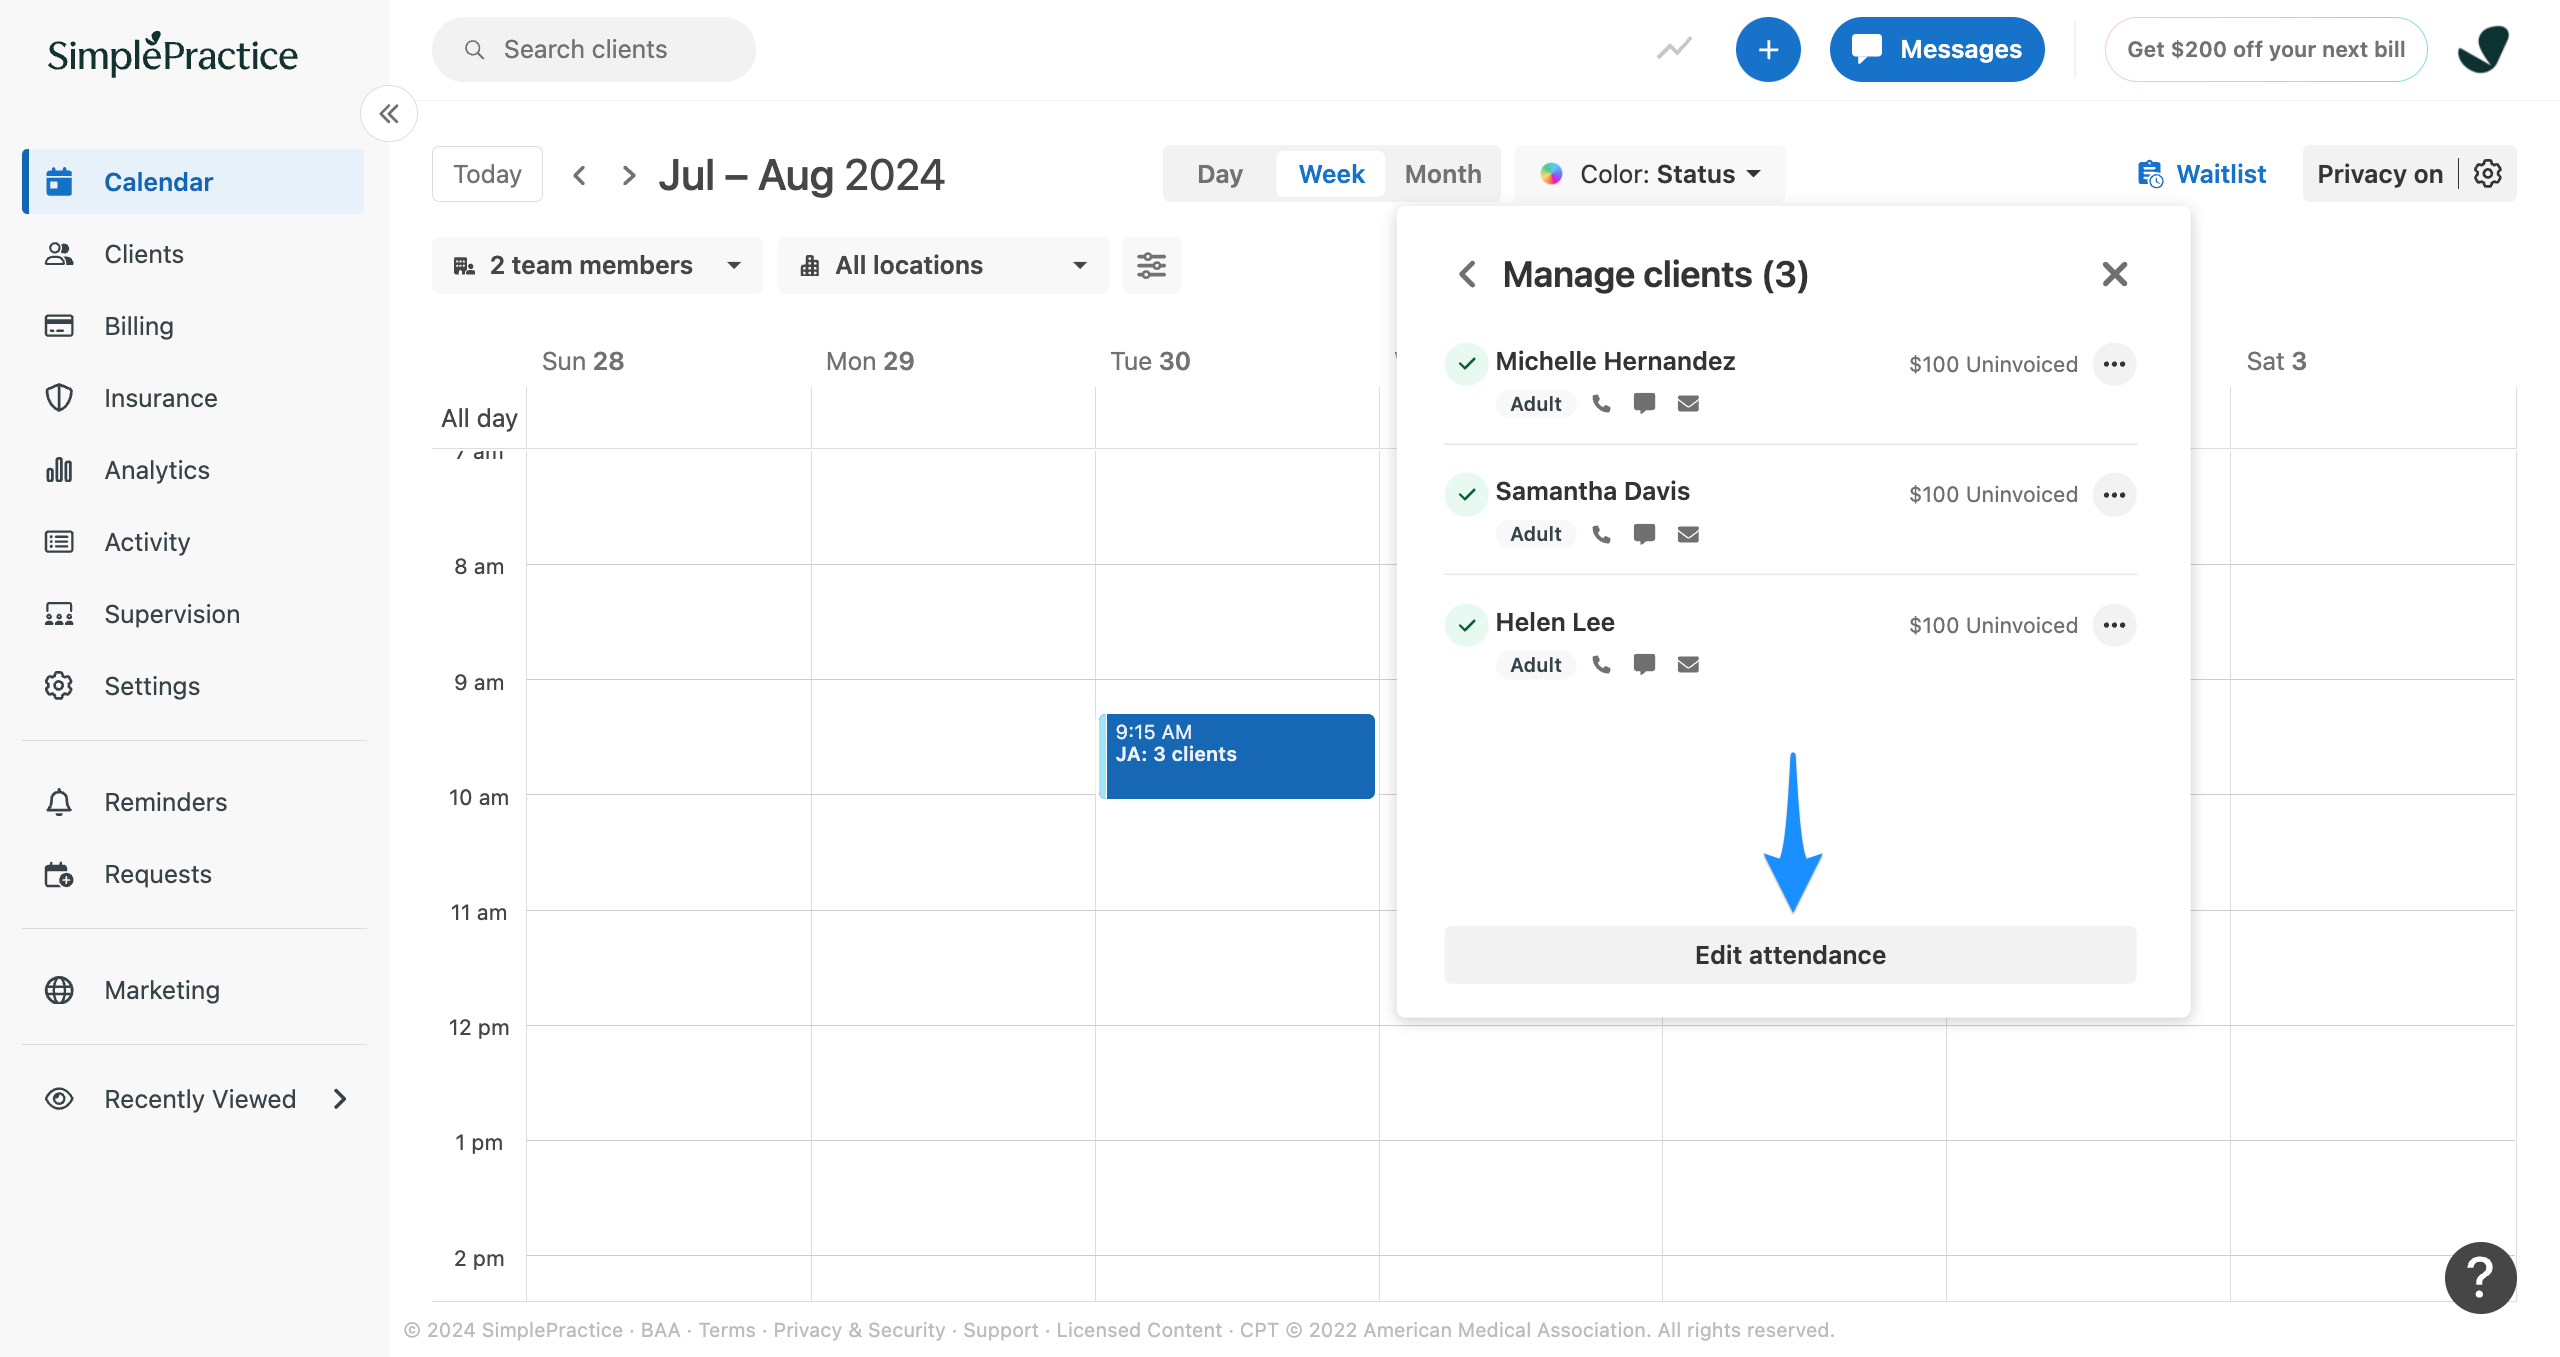Click the Search clients field
This screenshot has height=1357, width=2560.
coord(594,49)
